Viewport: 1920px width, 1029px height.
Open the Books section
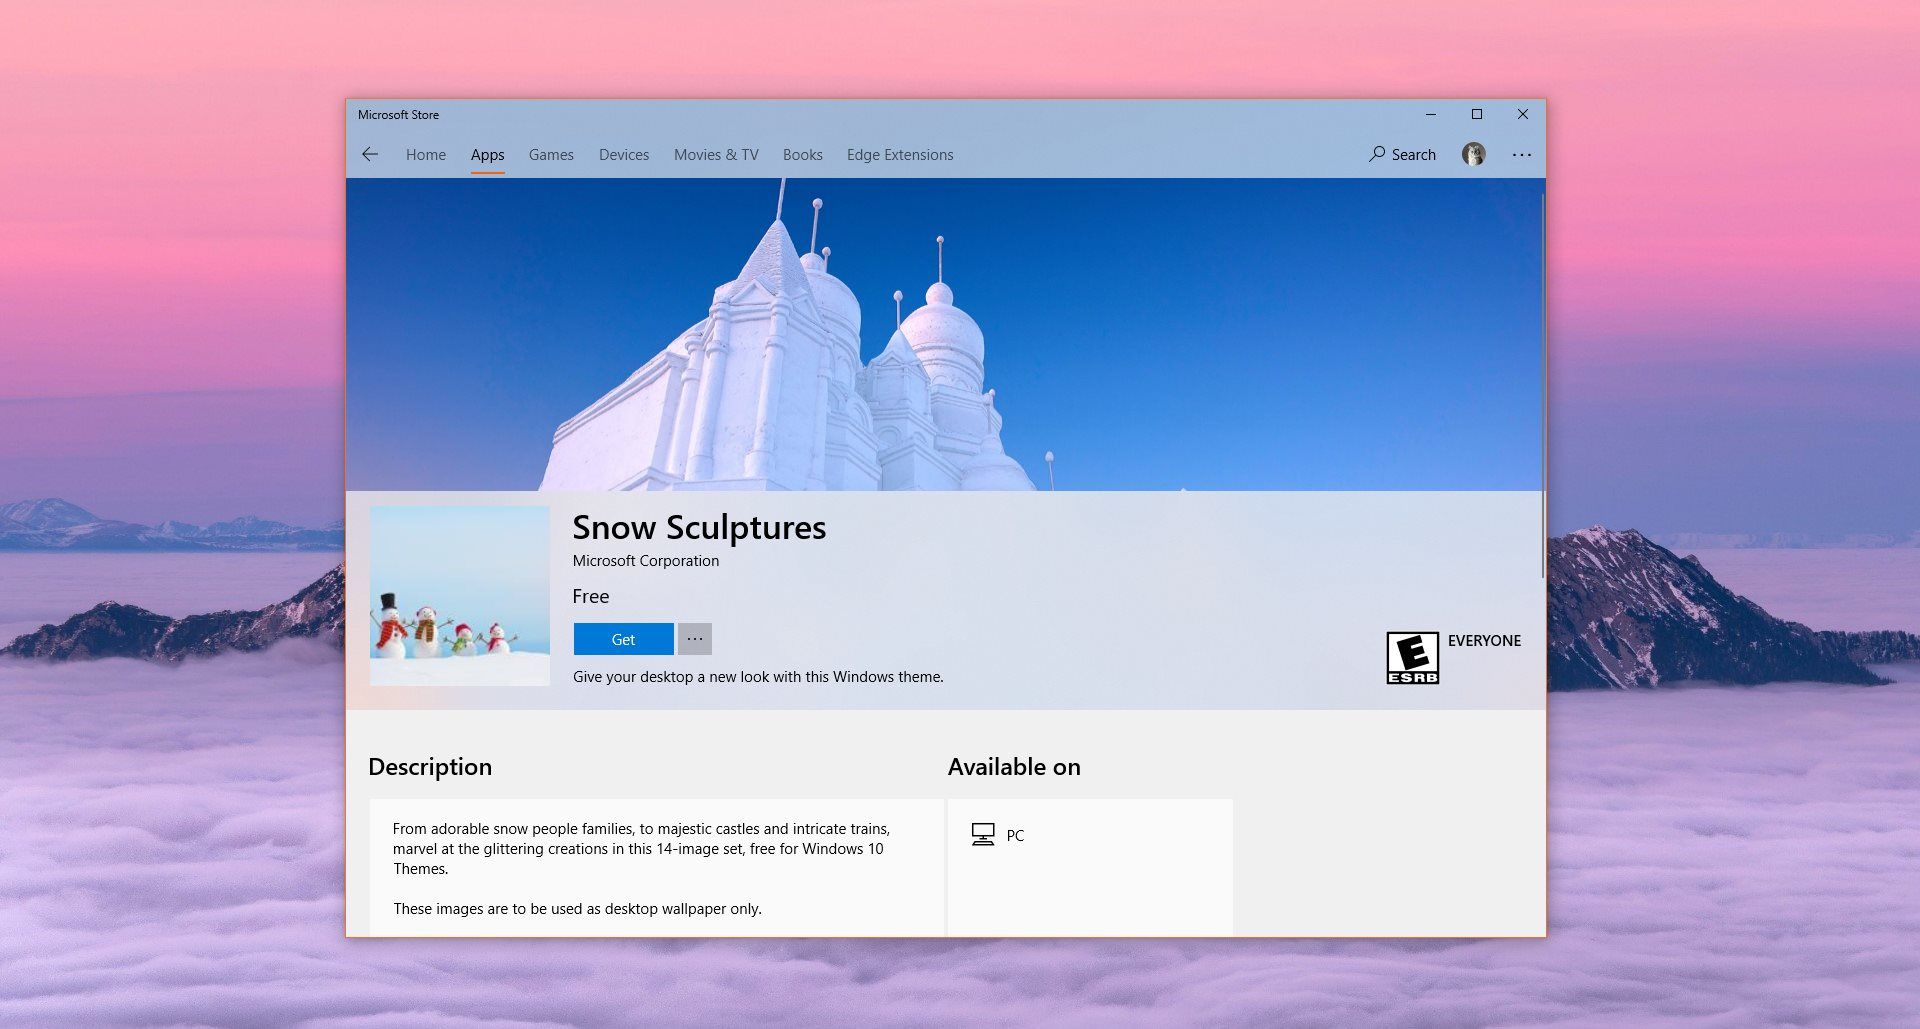pos(802,155)
